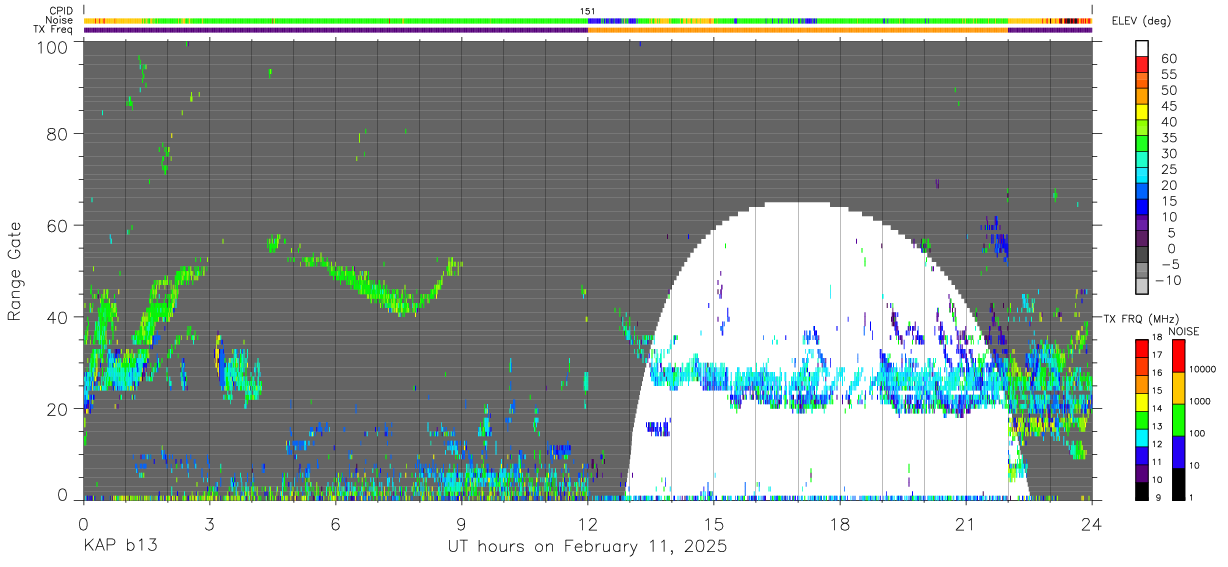This screenshot has width=1228, height=567.
Task: Select the light gray bottom swatch of ELEV colorbar
Action: pyautogui.click(x=1142, y=287)
